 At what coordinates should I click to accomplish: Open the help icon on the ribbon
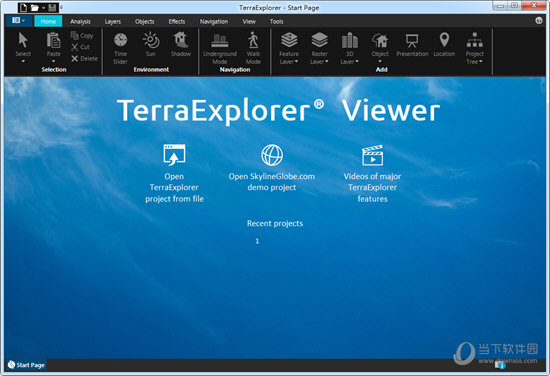coord(539,21)
